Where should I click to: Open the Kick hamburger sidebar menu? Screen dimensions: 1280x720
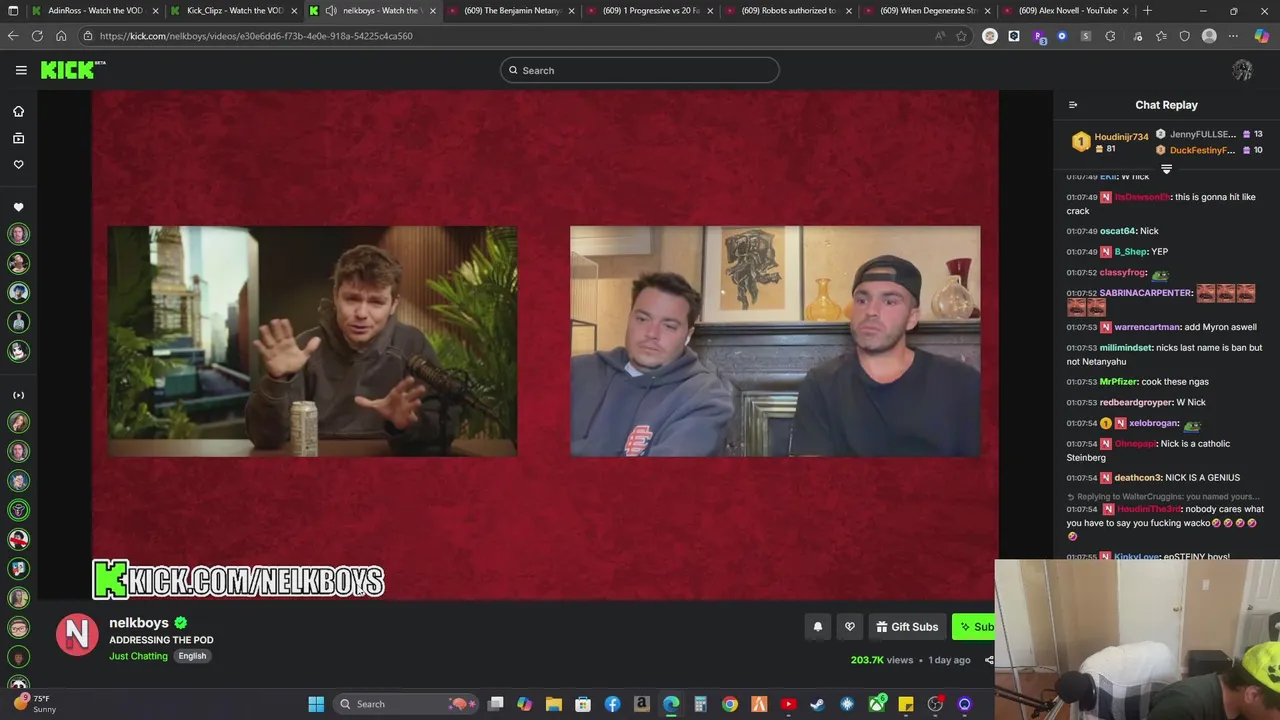click(21, 70)
